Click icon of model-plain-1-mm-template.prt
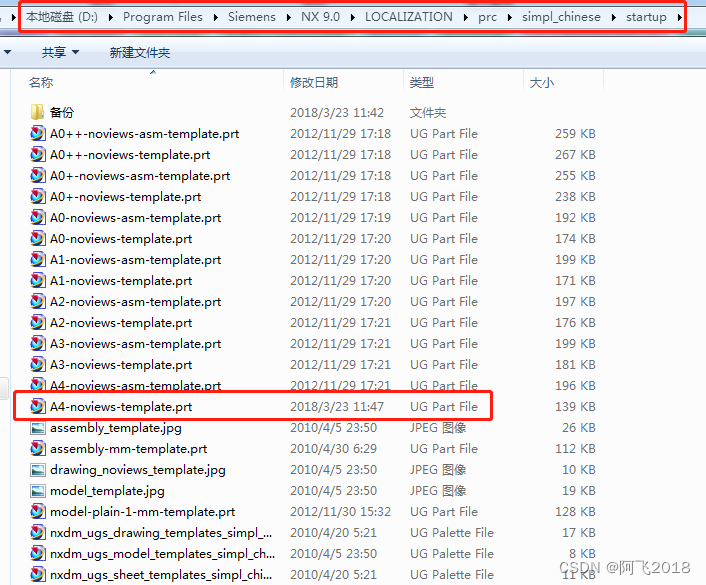Image resolution: width=706 pixels, height=585 pixels. 37,512
